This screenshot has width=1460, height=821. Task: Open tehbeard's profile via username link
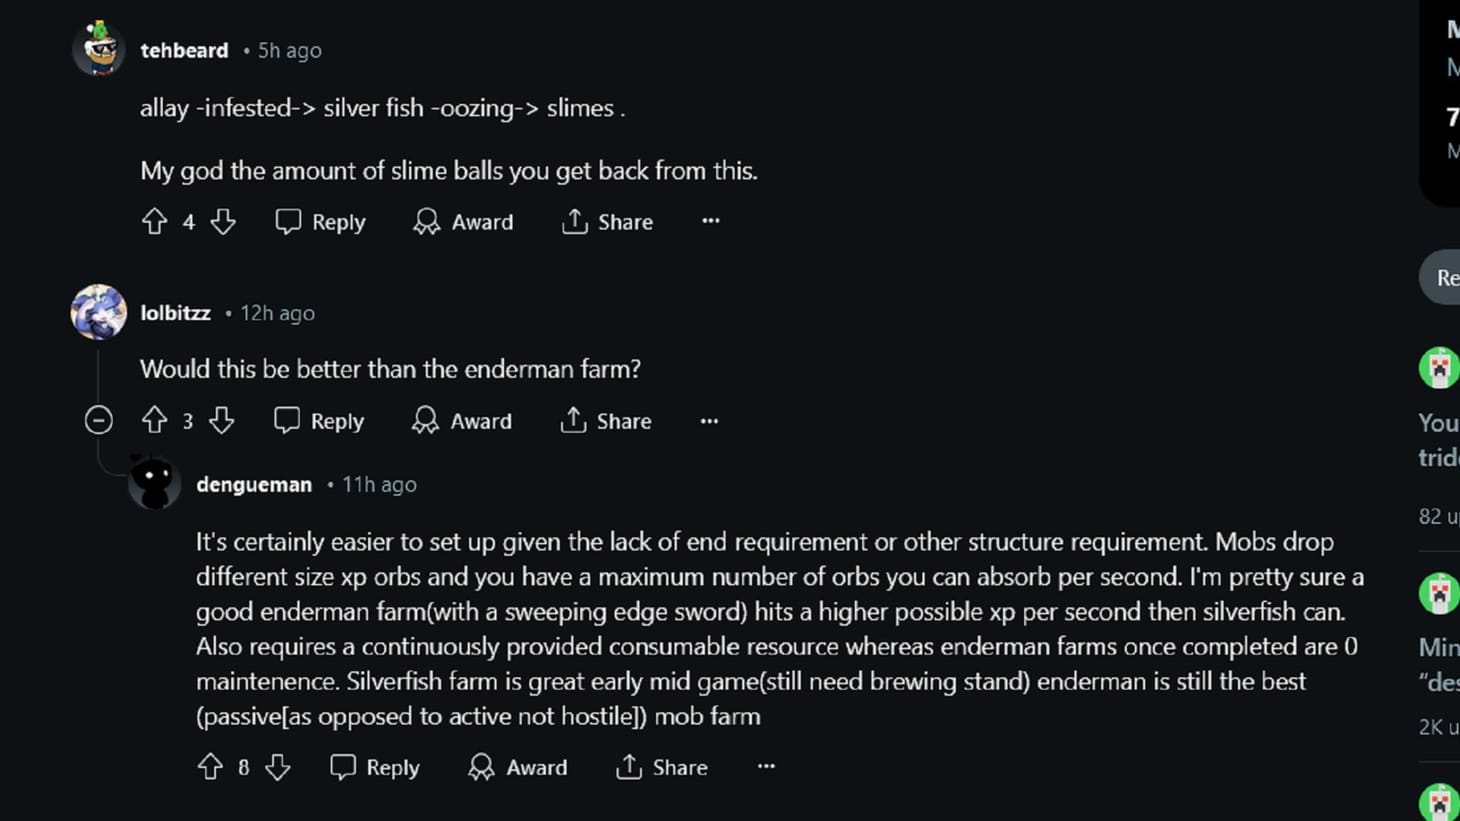(184, 50)
